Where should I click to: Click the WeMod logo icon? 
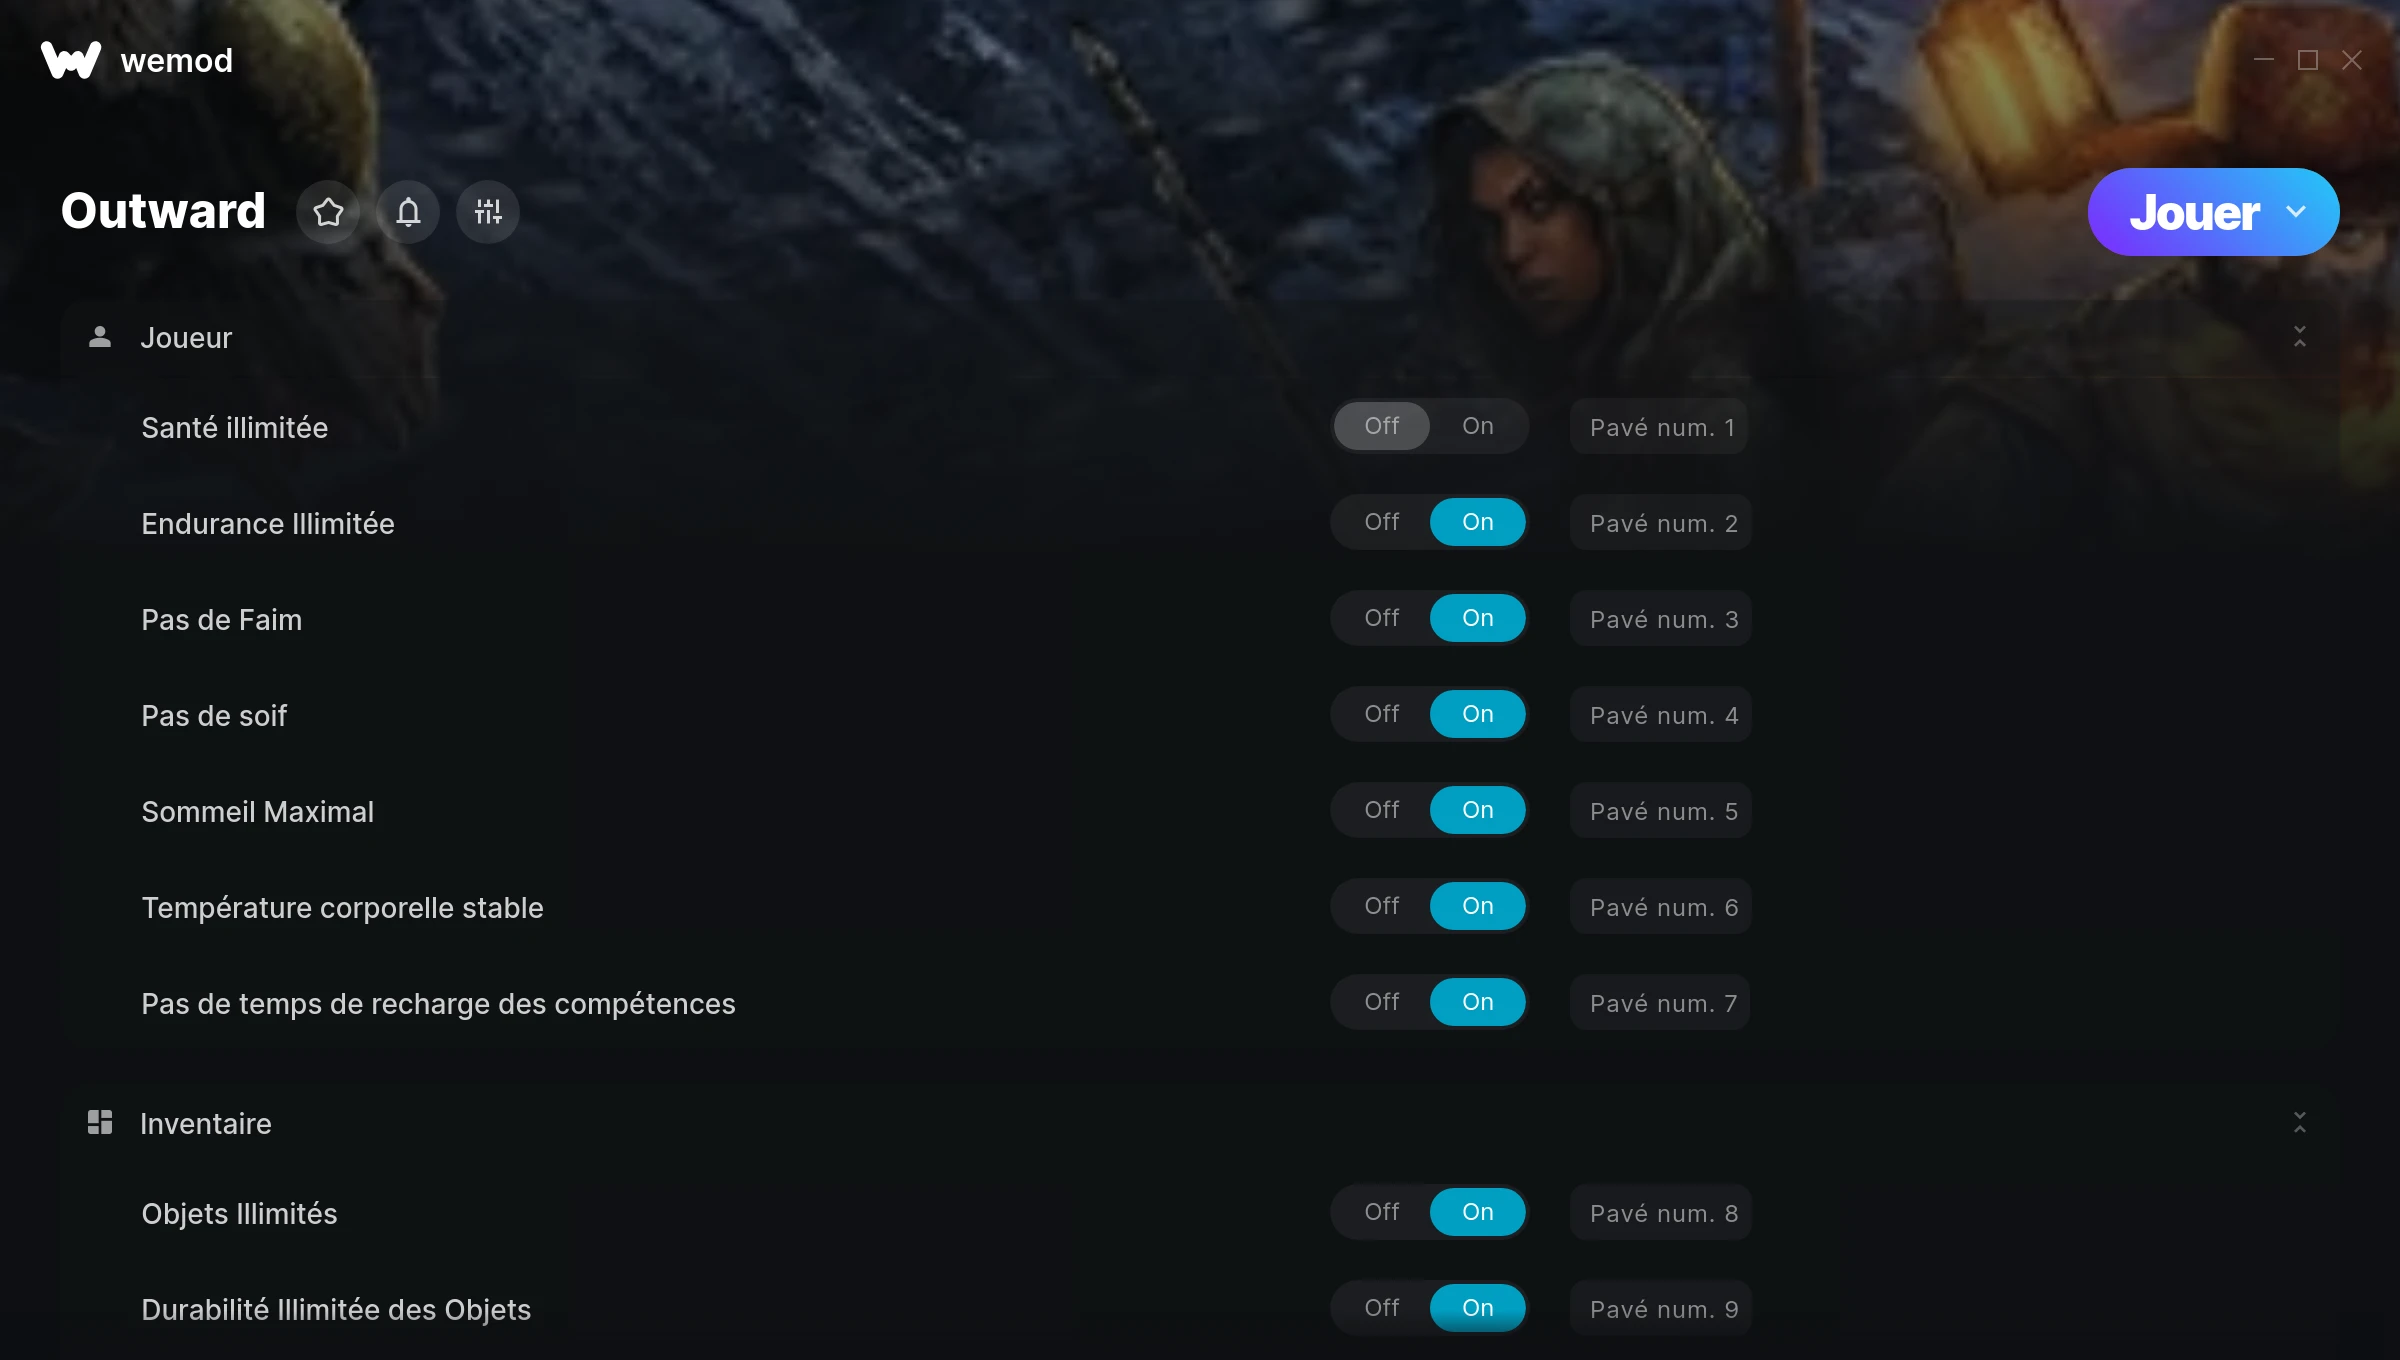(x=70, y=60)
